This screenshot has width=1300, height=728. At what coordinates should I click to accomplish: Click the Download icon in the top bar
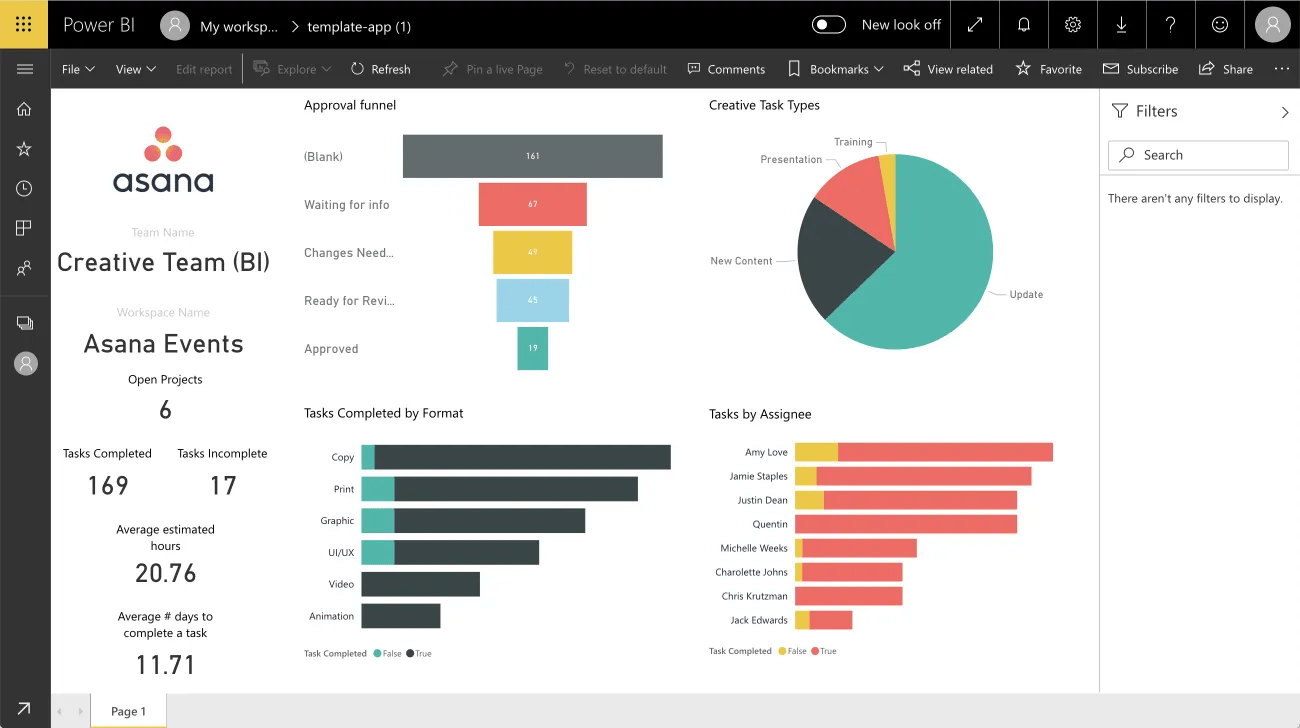(x=1121, y=24)
